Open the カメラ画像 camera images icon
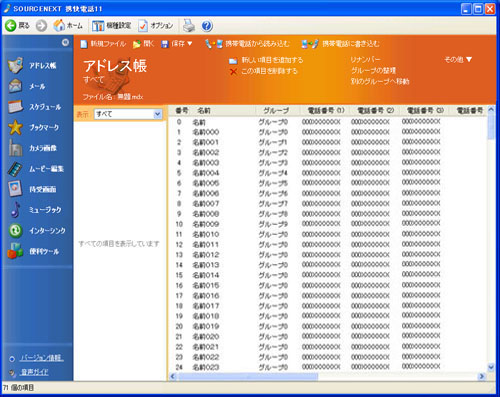 point(15,148)
